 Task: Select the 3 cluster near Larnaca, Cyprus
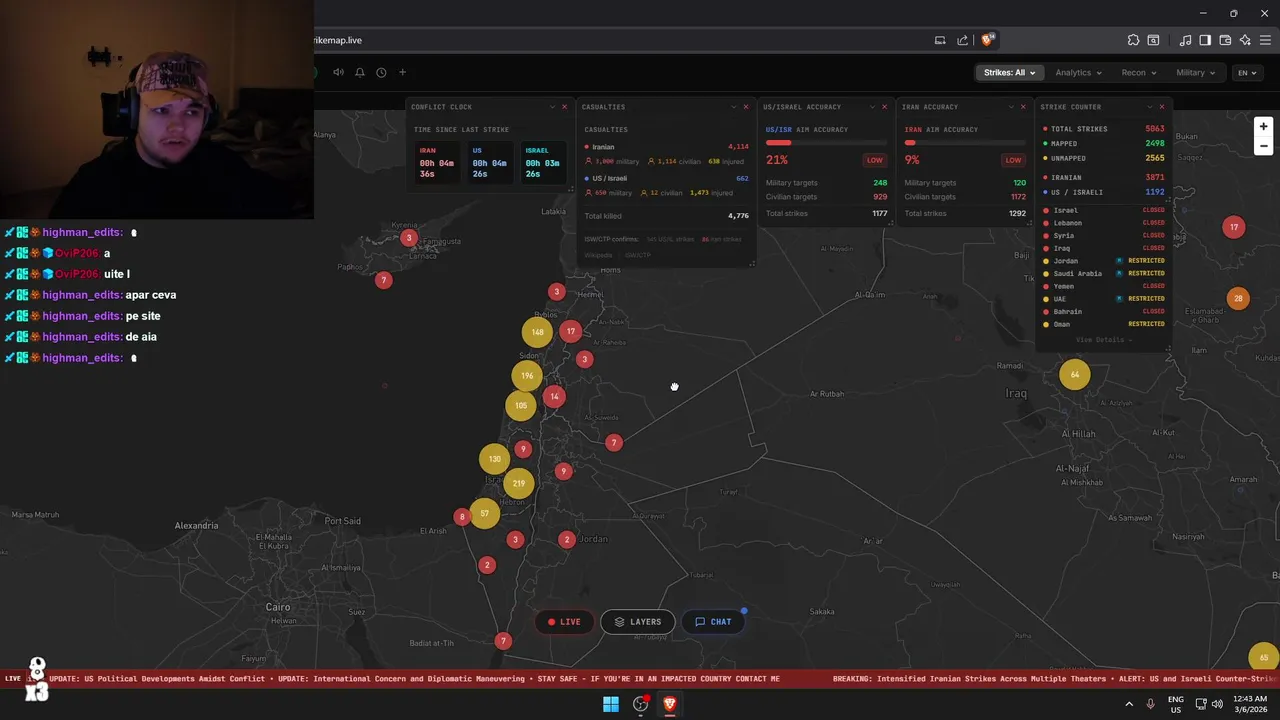(x=408, y=238)
